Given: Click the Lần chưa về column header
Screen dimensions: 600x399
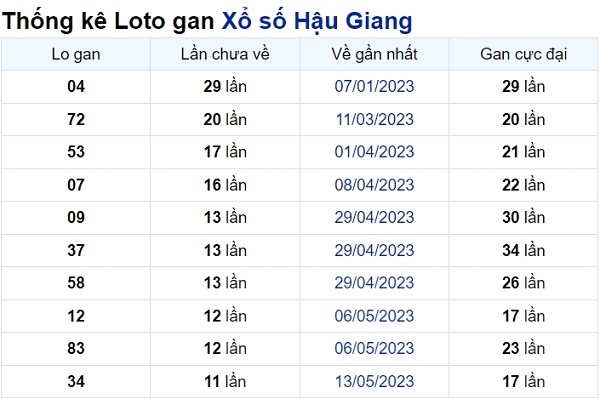Looking at the screenshot, I should pyautogui.click(x=225, y=54).
